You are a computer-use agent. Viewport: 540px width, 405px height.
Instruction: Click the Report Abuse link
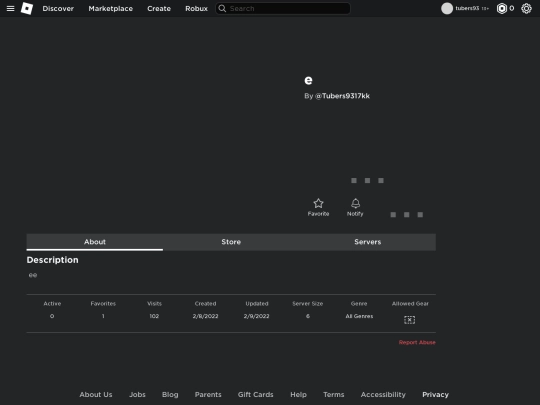tap(417, 342)
